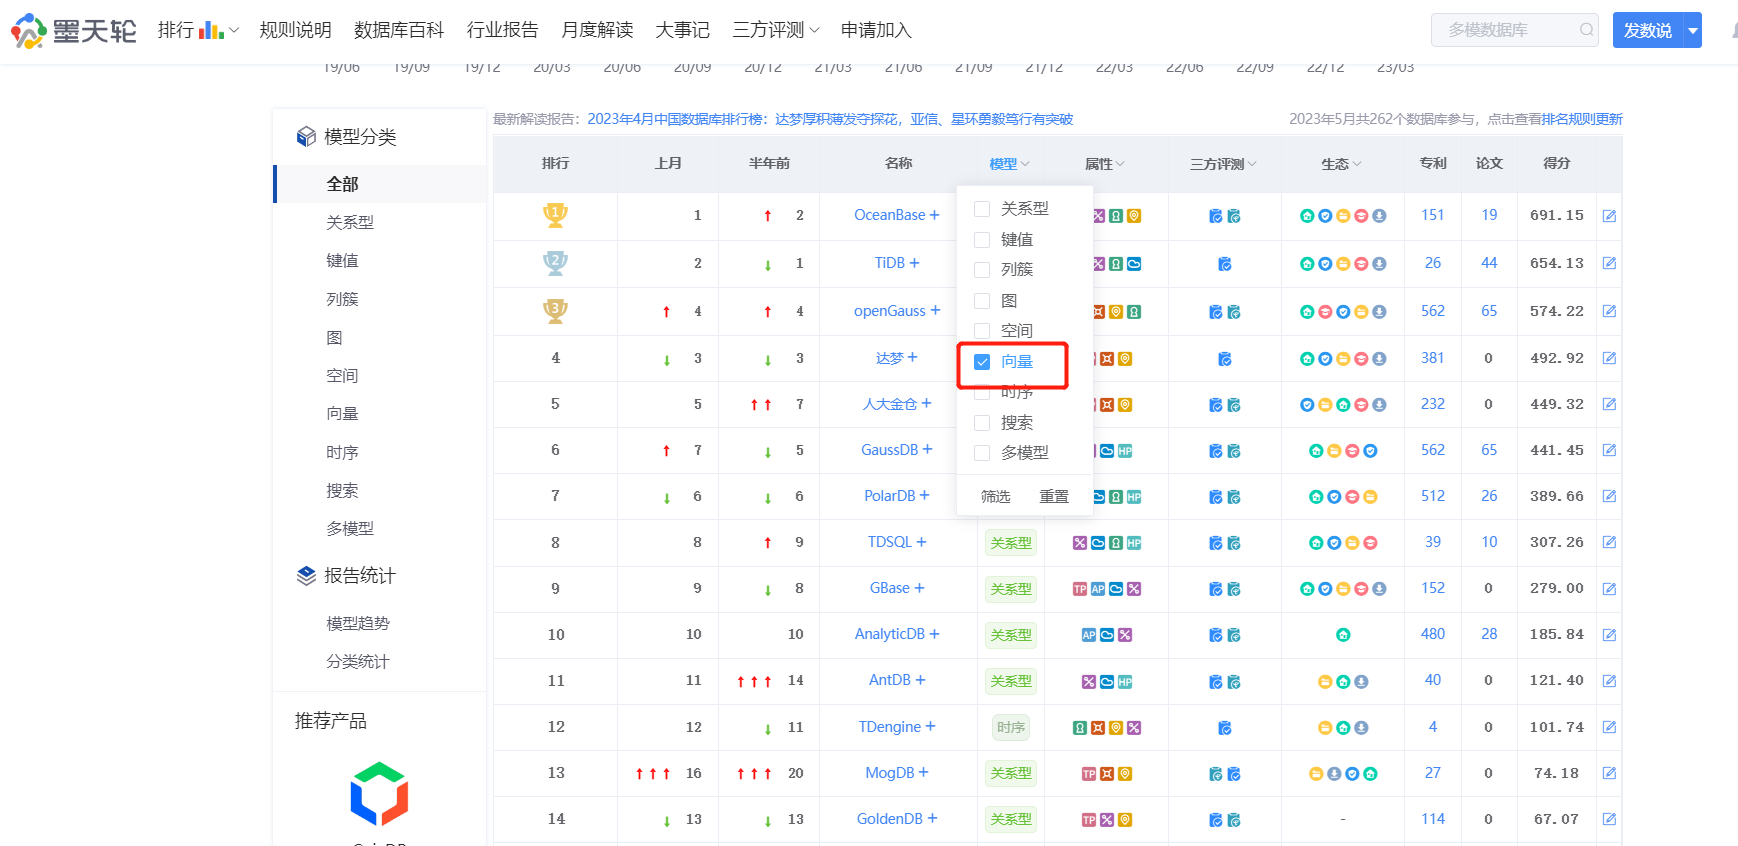Click third-party evaluation icon in 达梦 row
The height and width of the screenshot is (846, 1738).
pyautogui.click(x=1225, y=359)
